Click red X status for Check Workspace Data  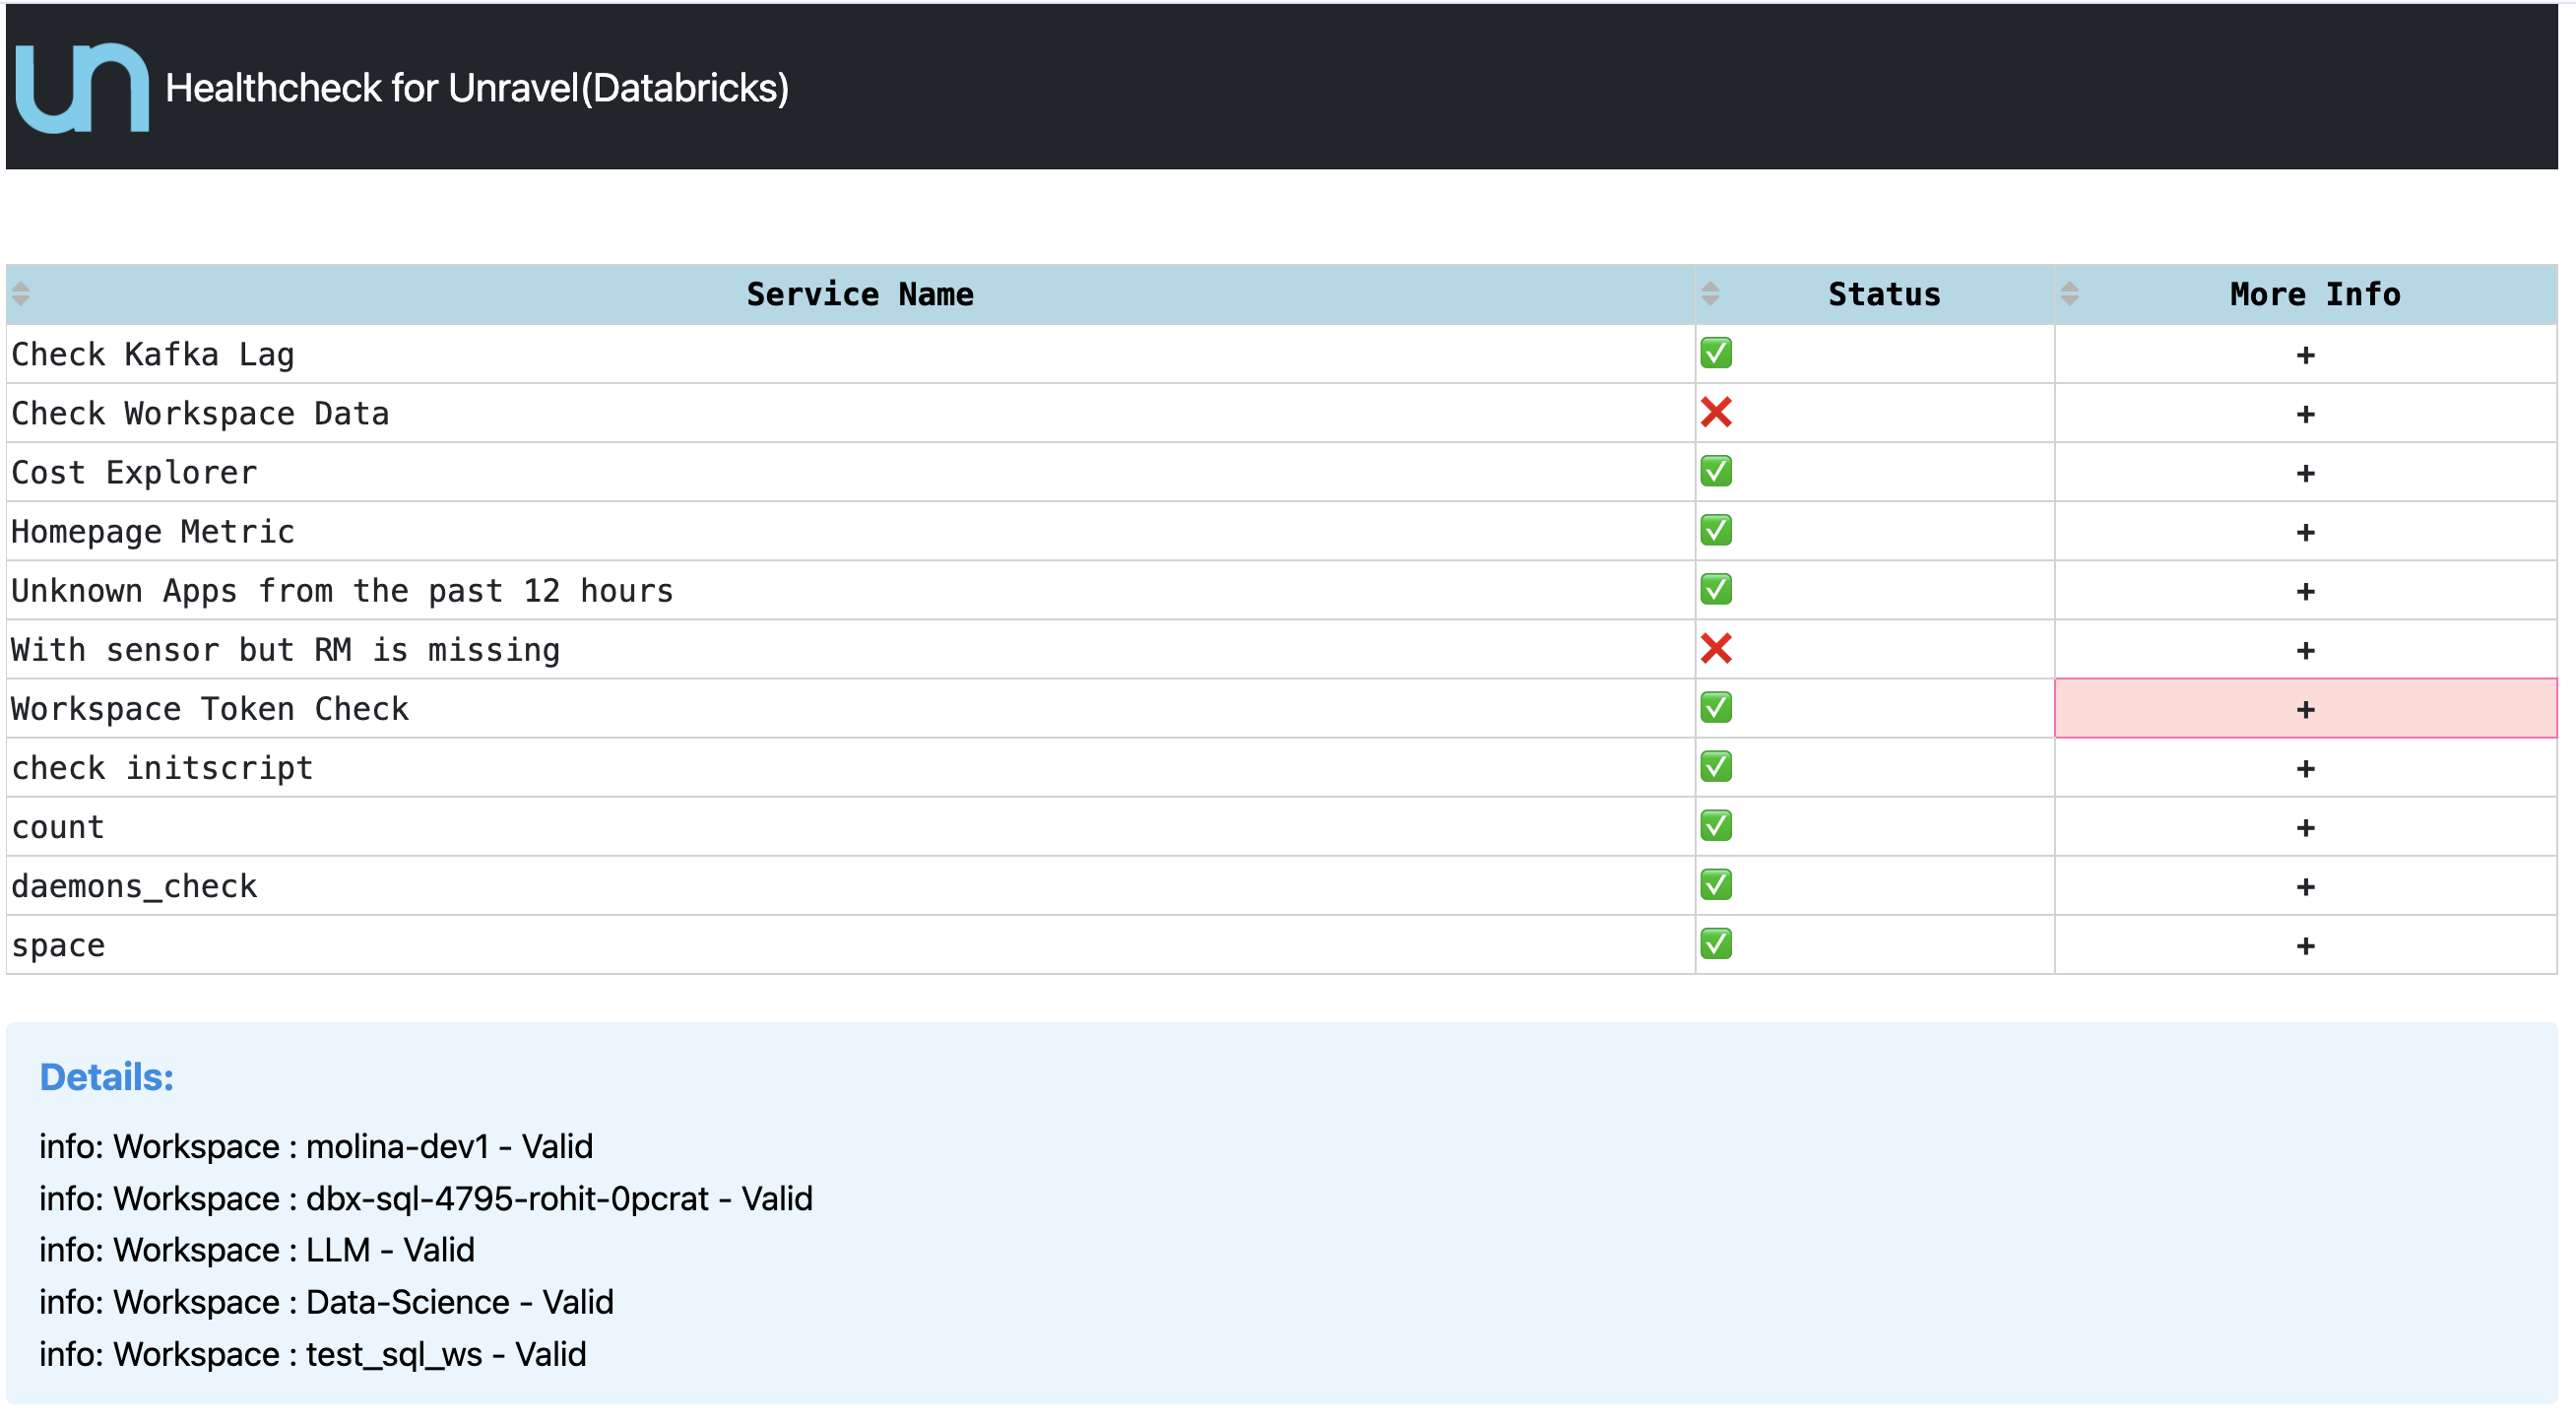(x=1716, y=412)
